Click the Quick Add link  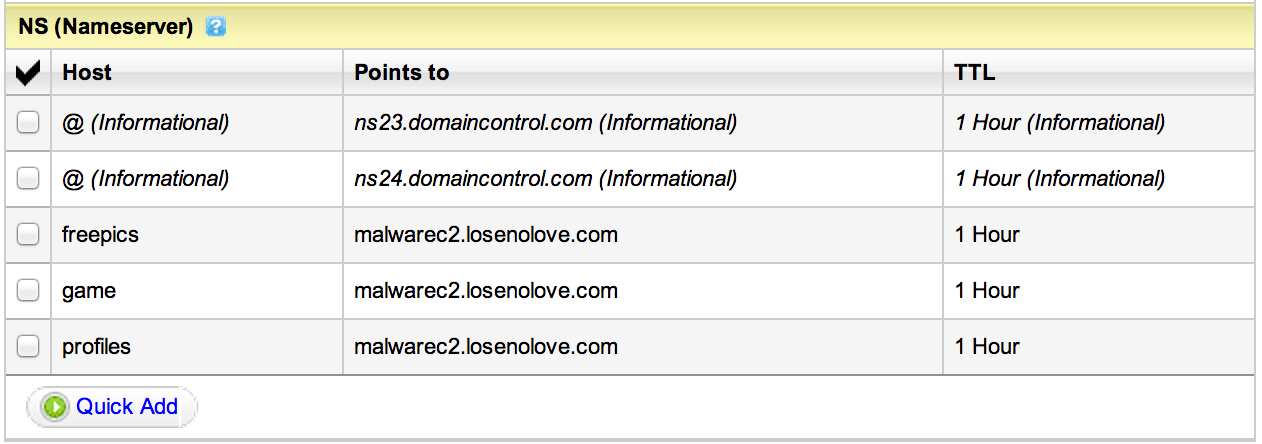coord(126,406)
